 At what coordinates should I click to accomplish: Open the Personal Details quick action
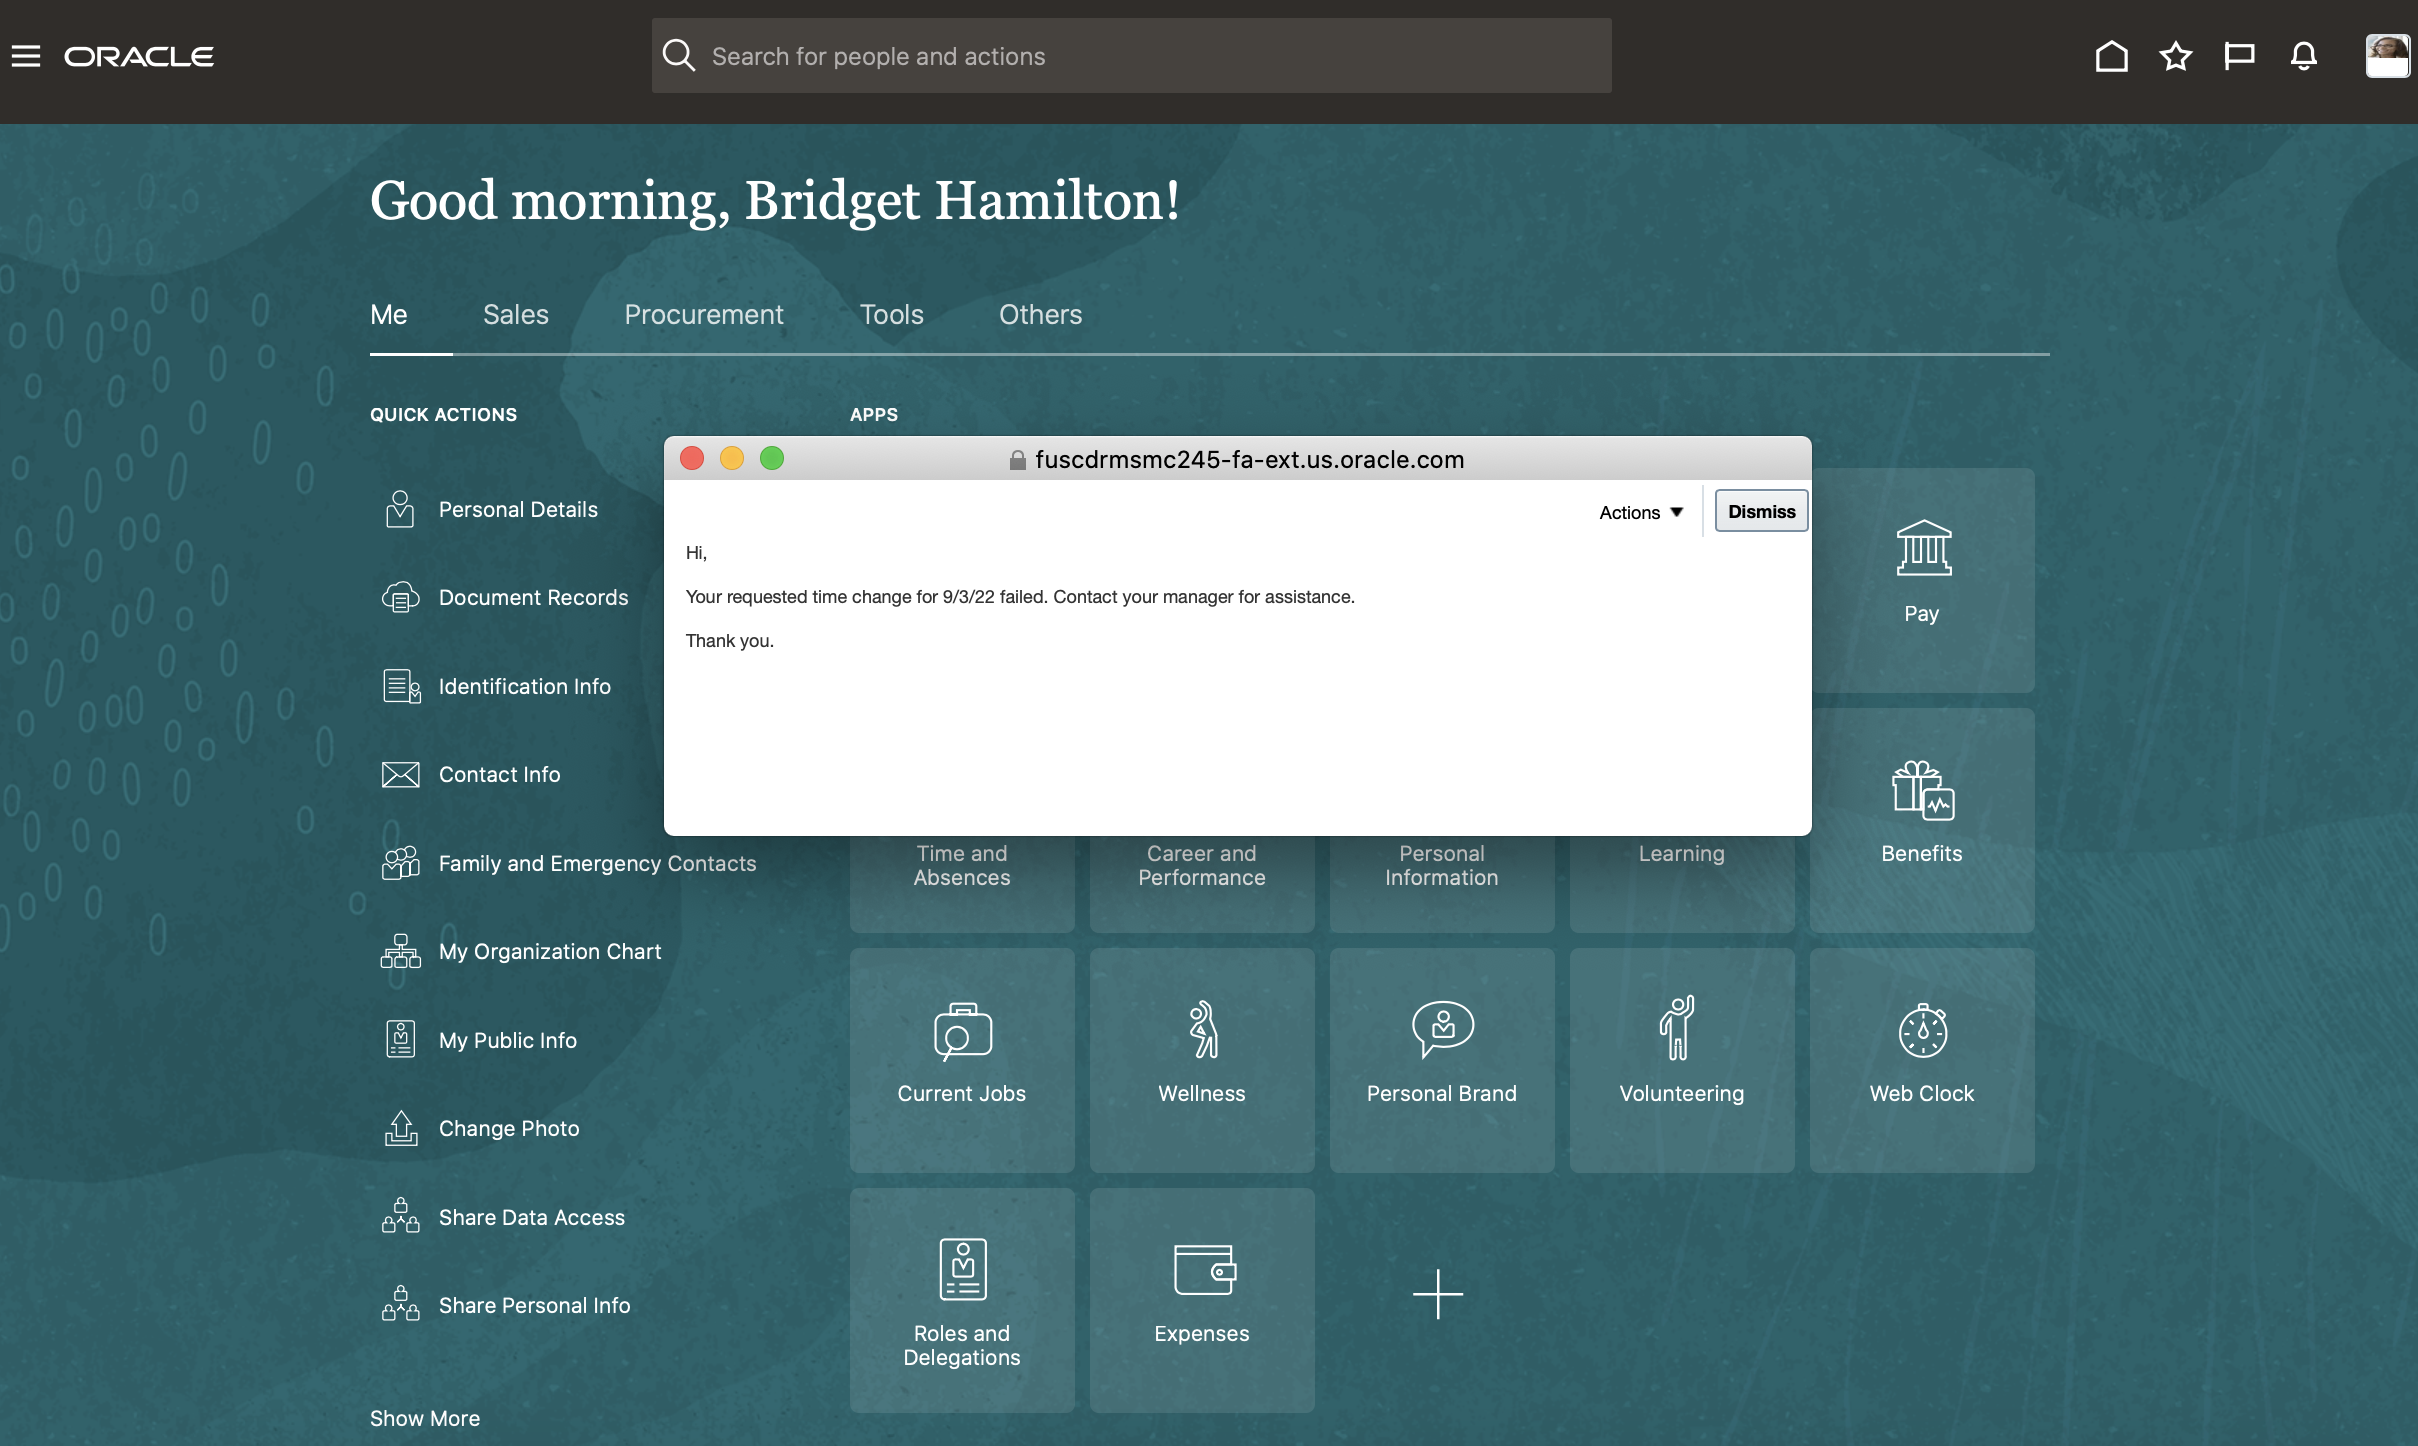pyautogui.click(x=517, y=509)
